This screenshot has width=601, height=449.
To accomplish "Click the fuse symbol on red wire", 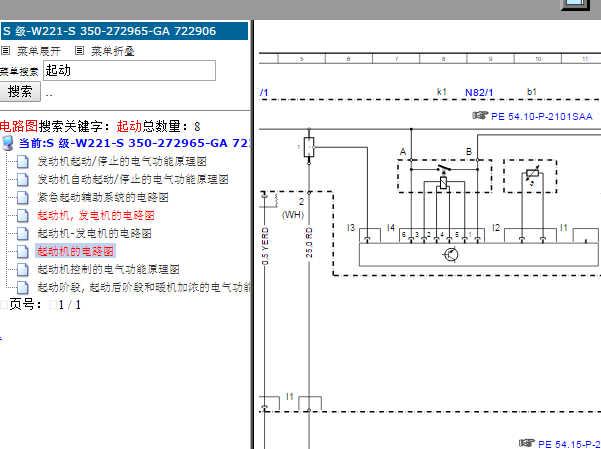I will coord(309,147).
